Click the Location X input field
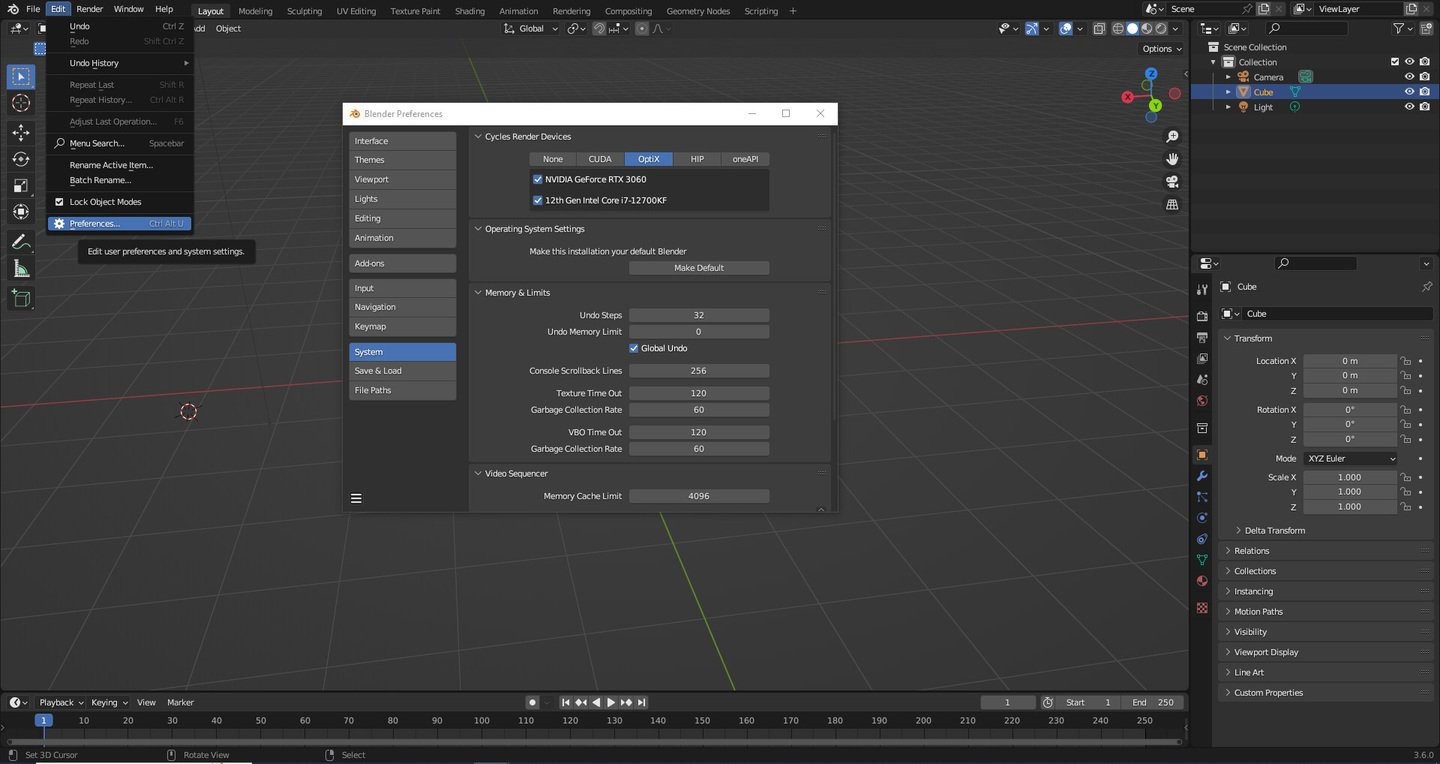 pos(1349,361)
